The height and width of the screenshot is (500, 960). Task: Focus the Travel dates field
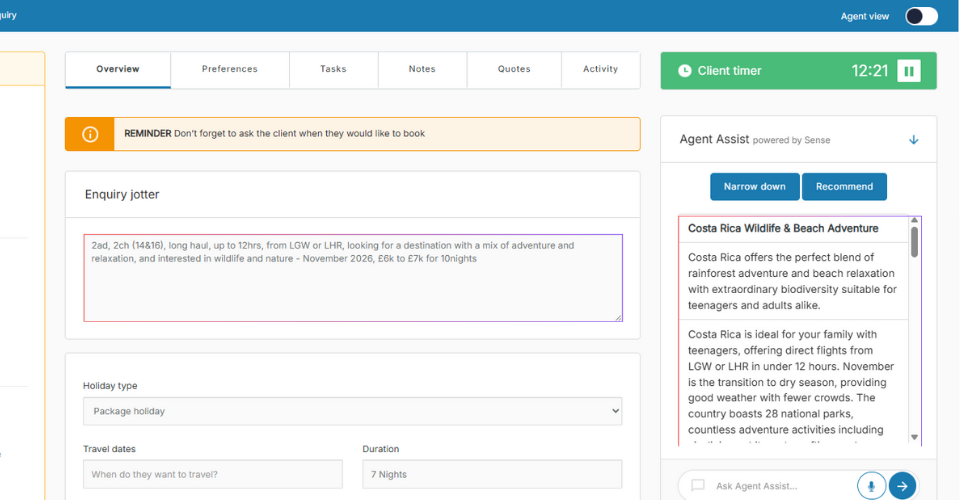[213, 474]
